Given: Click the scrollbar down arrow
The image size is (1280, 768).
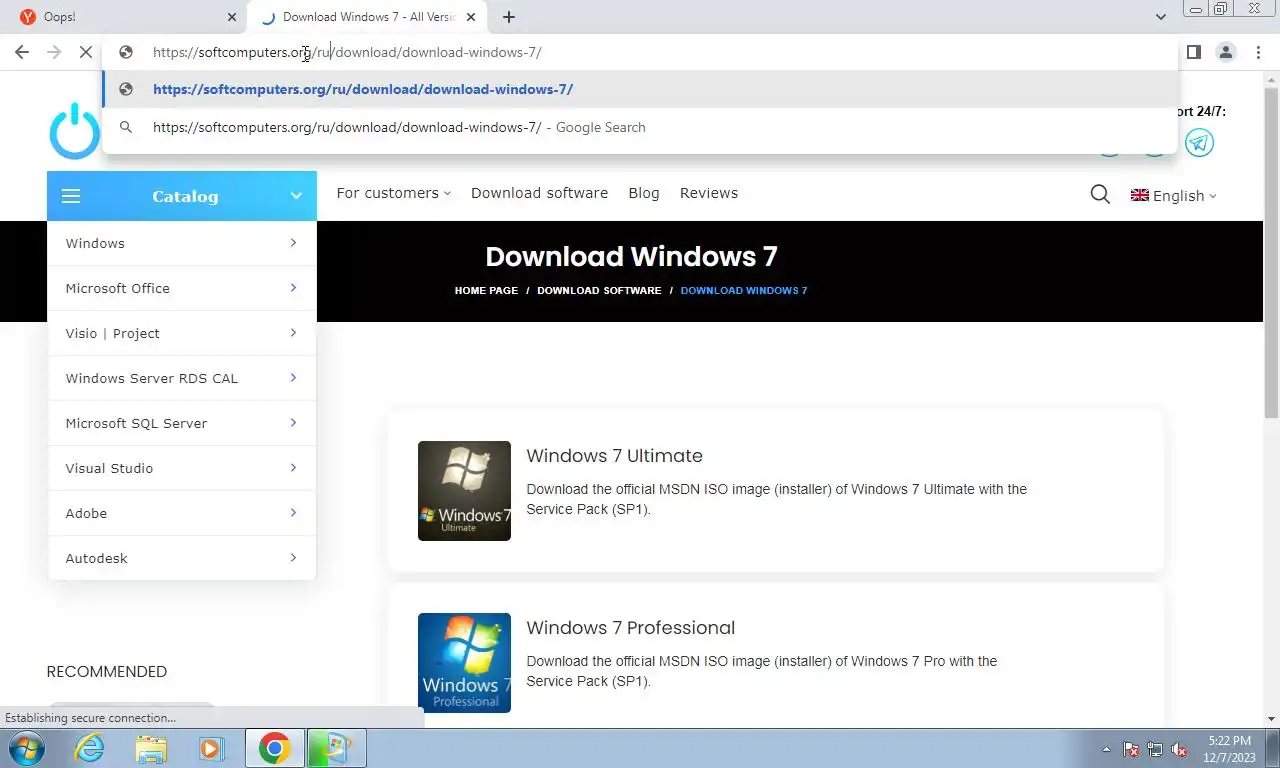Looking at the screenshot, I should click(1272, 718).
